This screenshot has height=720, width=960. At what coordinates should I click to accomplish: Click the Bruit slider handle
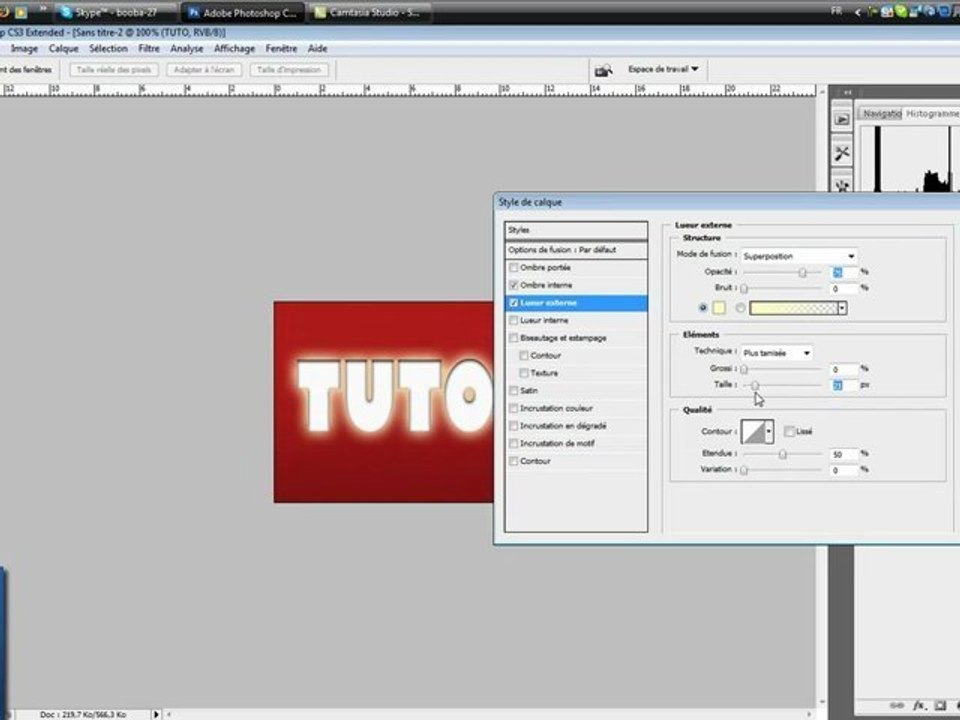744,288
